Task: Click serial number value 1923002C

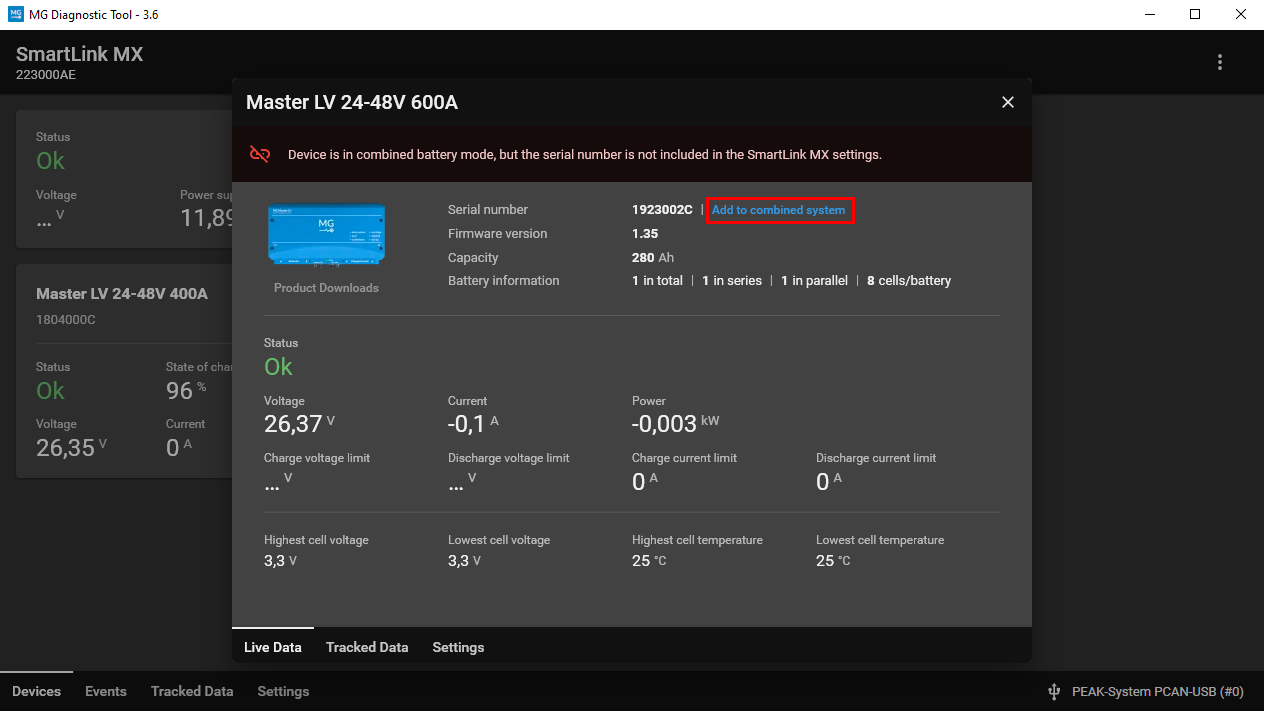Action: (662, 210)
